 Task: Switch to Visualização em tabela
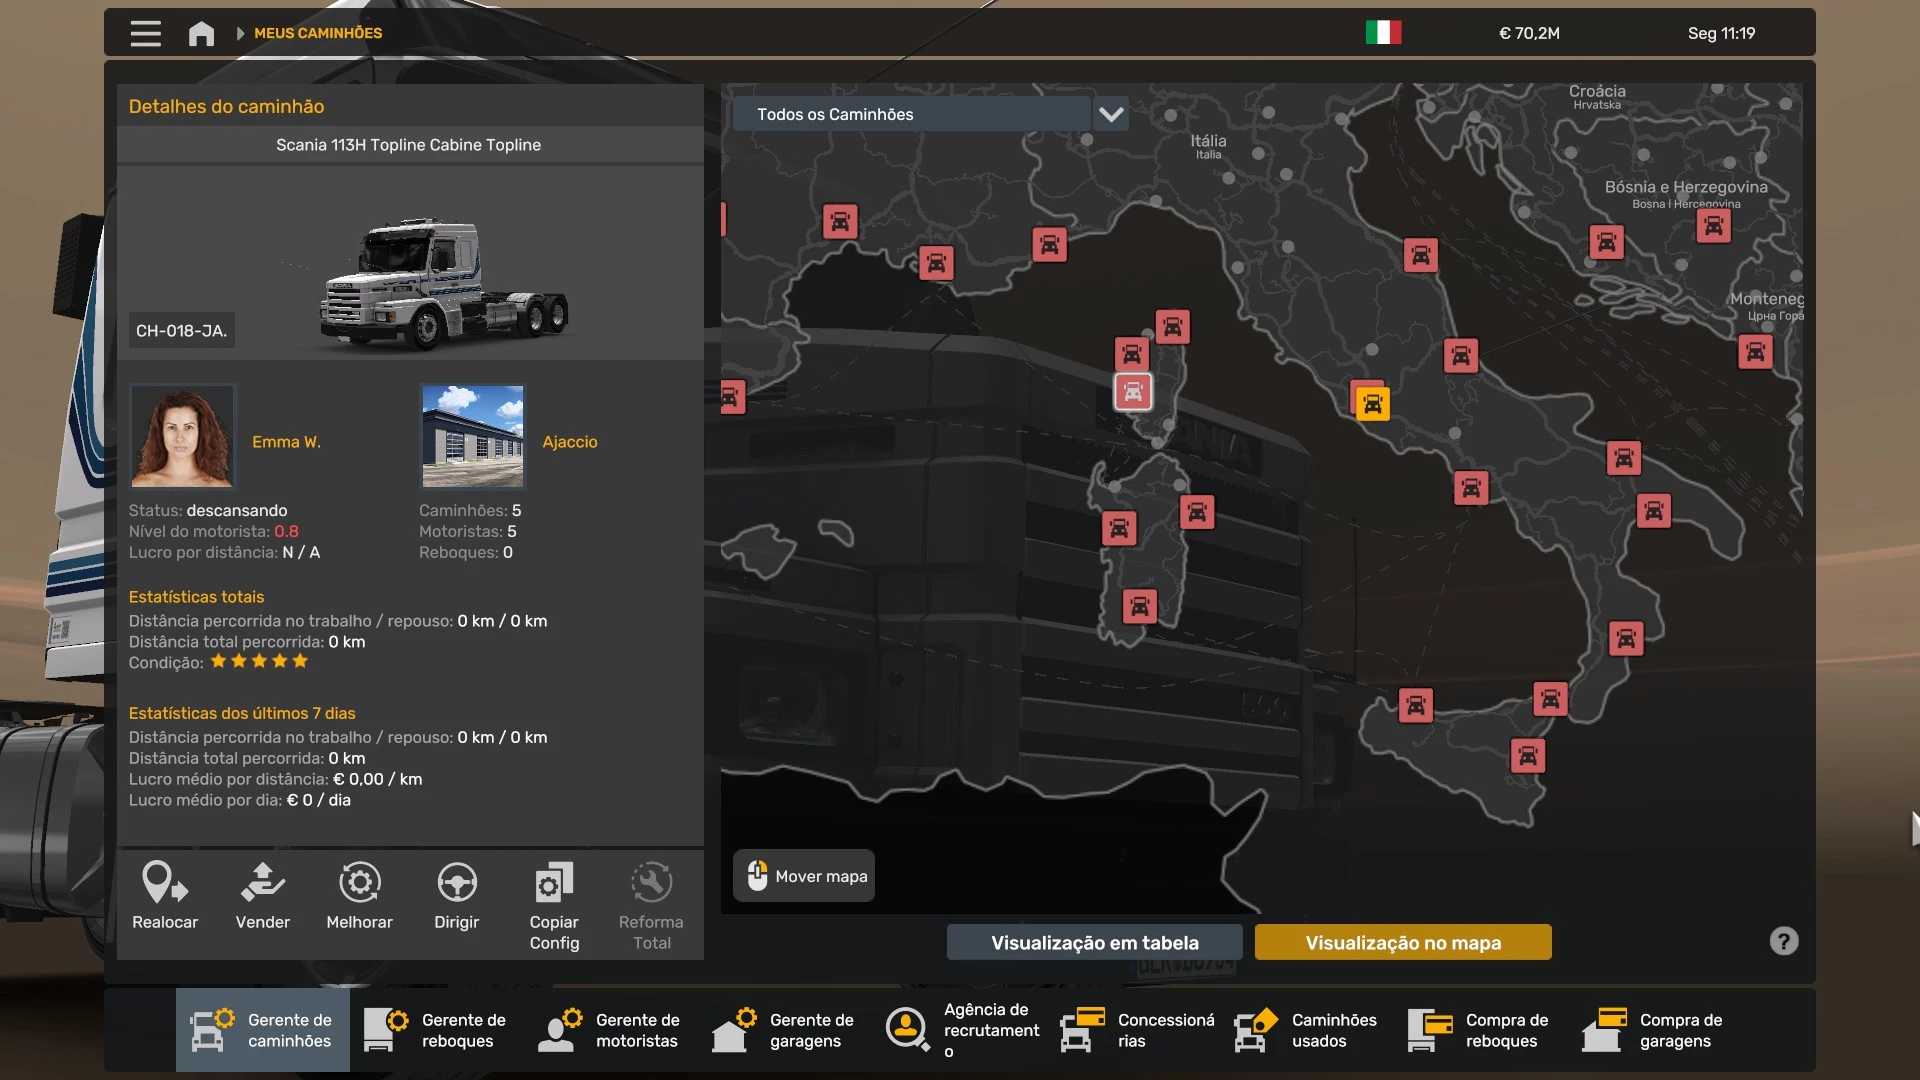(x=1094, y=942)
